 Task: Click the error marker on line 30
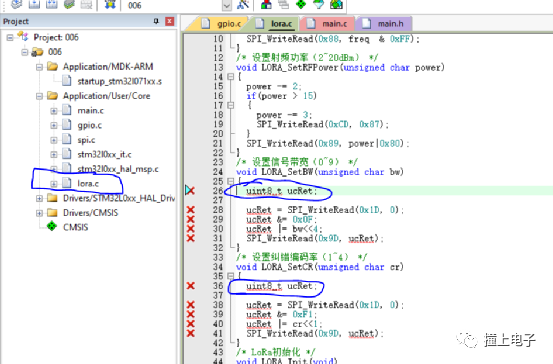coord(190,229)
